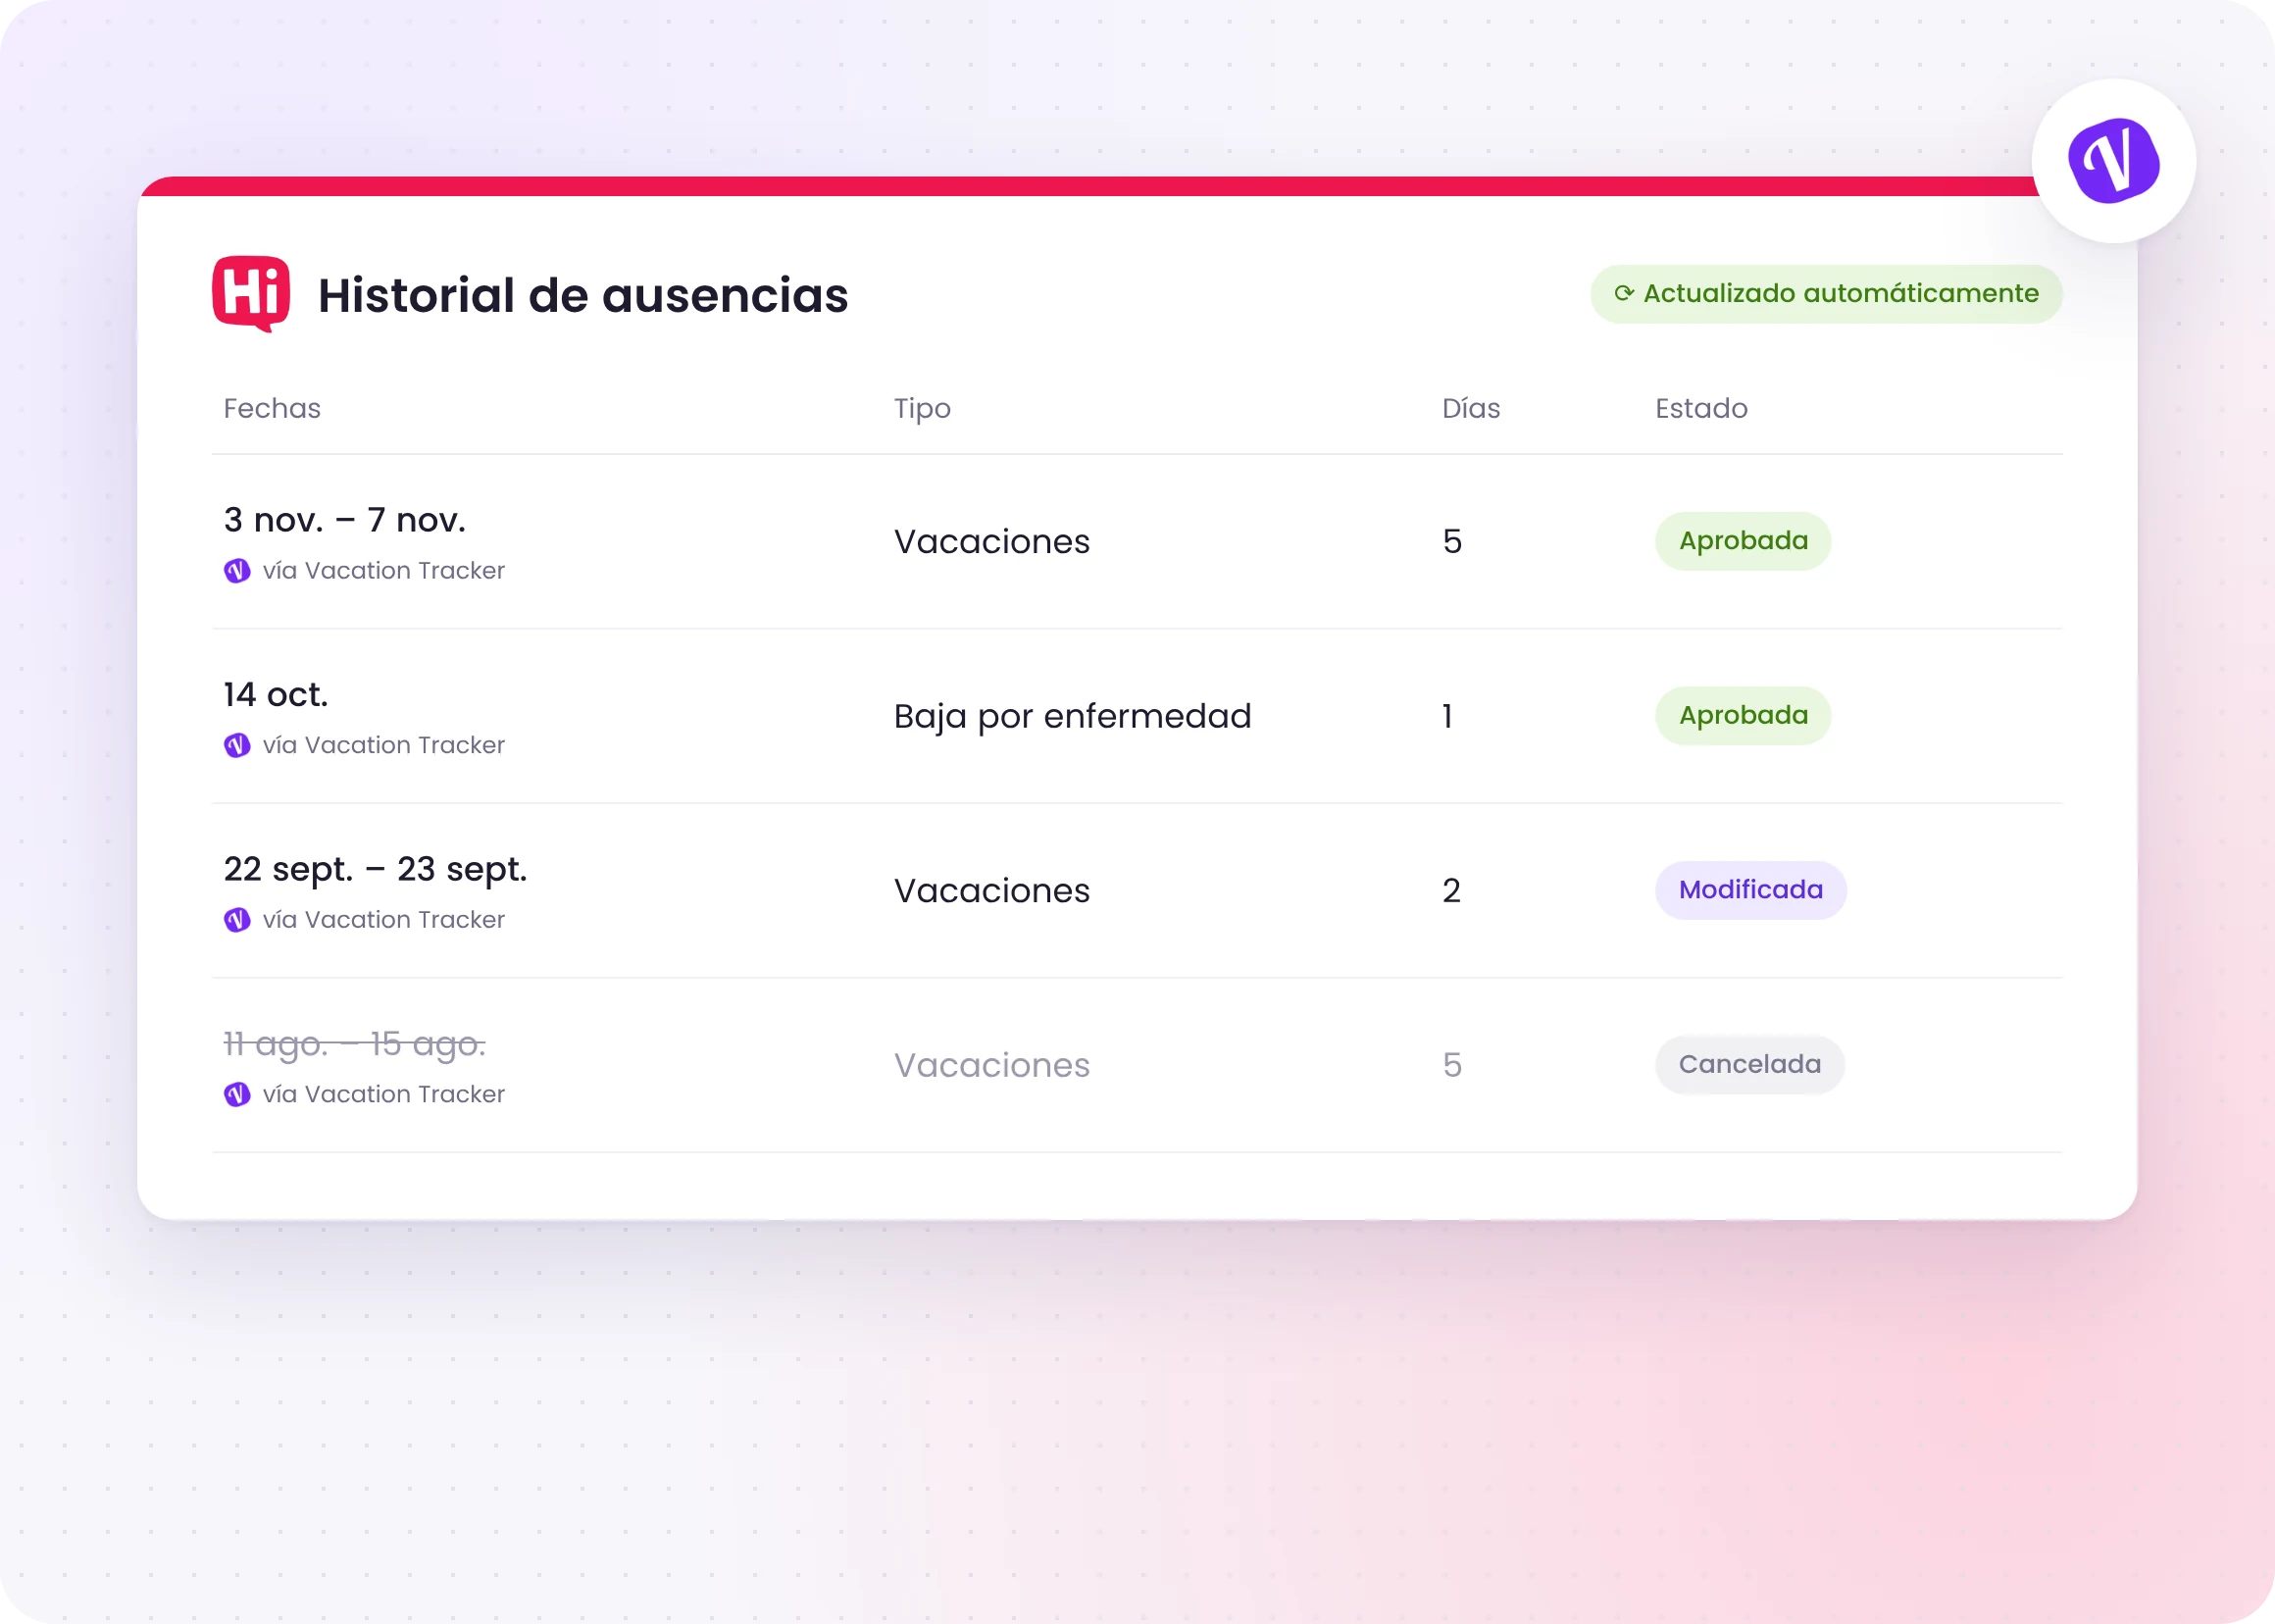This screenshot has height=1624, width=2275.
Task: Click the 2 days value in 22 sept. row
Action: 1451,891
